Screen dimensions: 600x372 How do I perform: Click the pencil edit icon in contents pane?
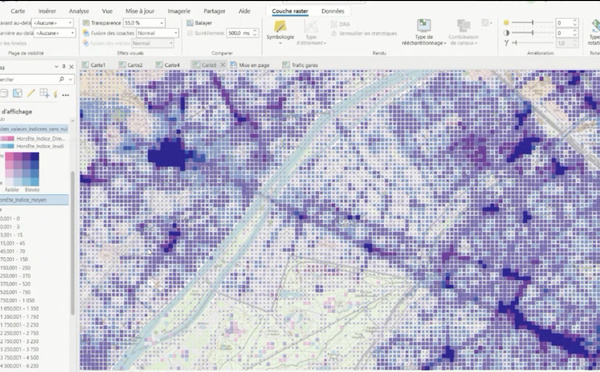point(31,93)
